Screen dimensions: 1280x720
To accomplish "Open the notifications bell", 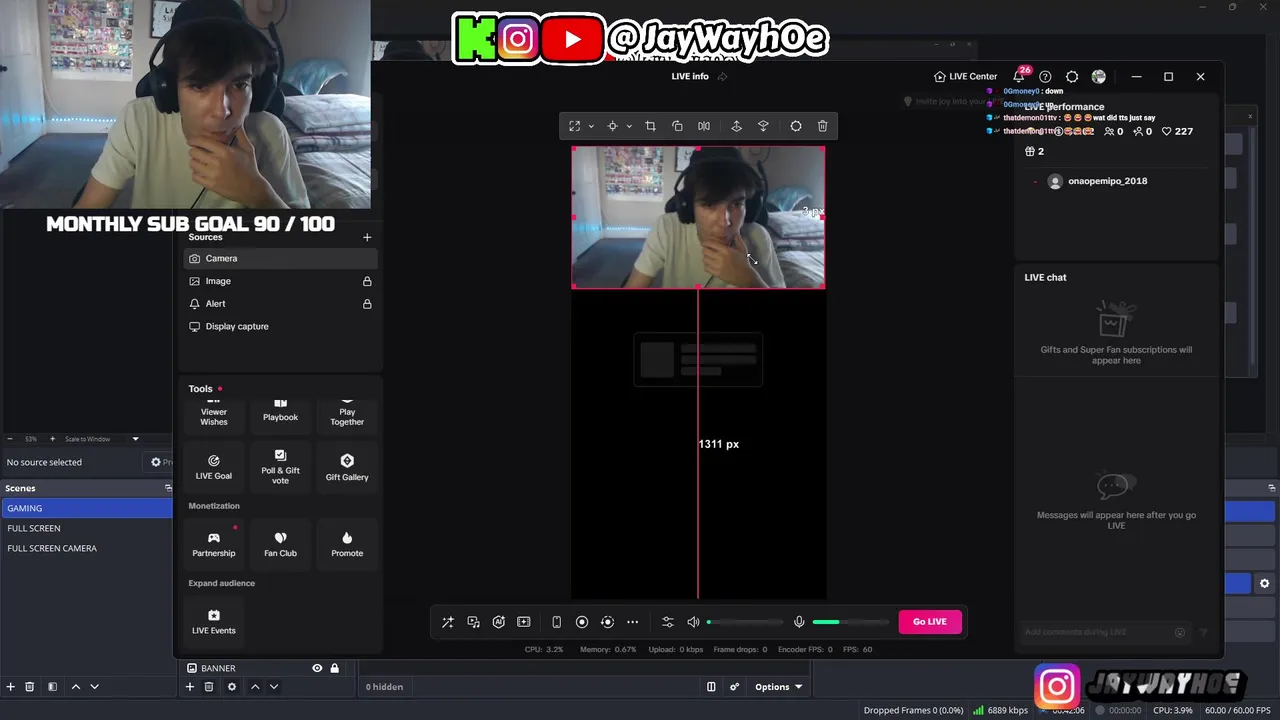I will tap(1019, 76).
